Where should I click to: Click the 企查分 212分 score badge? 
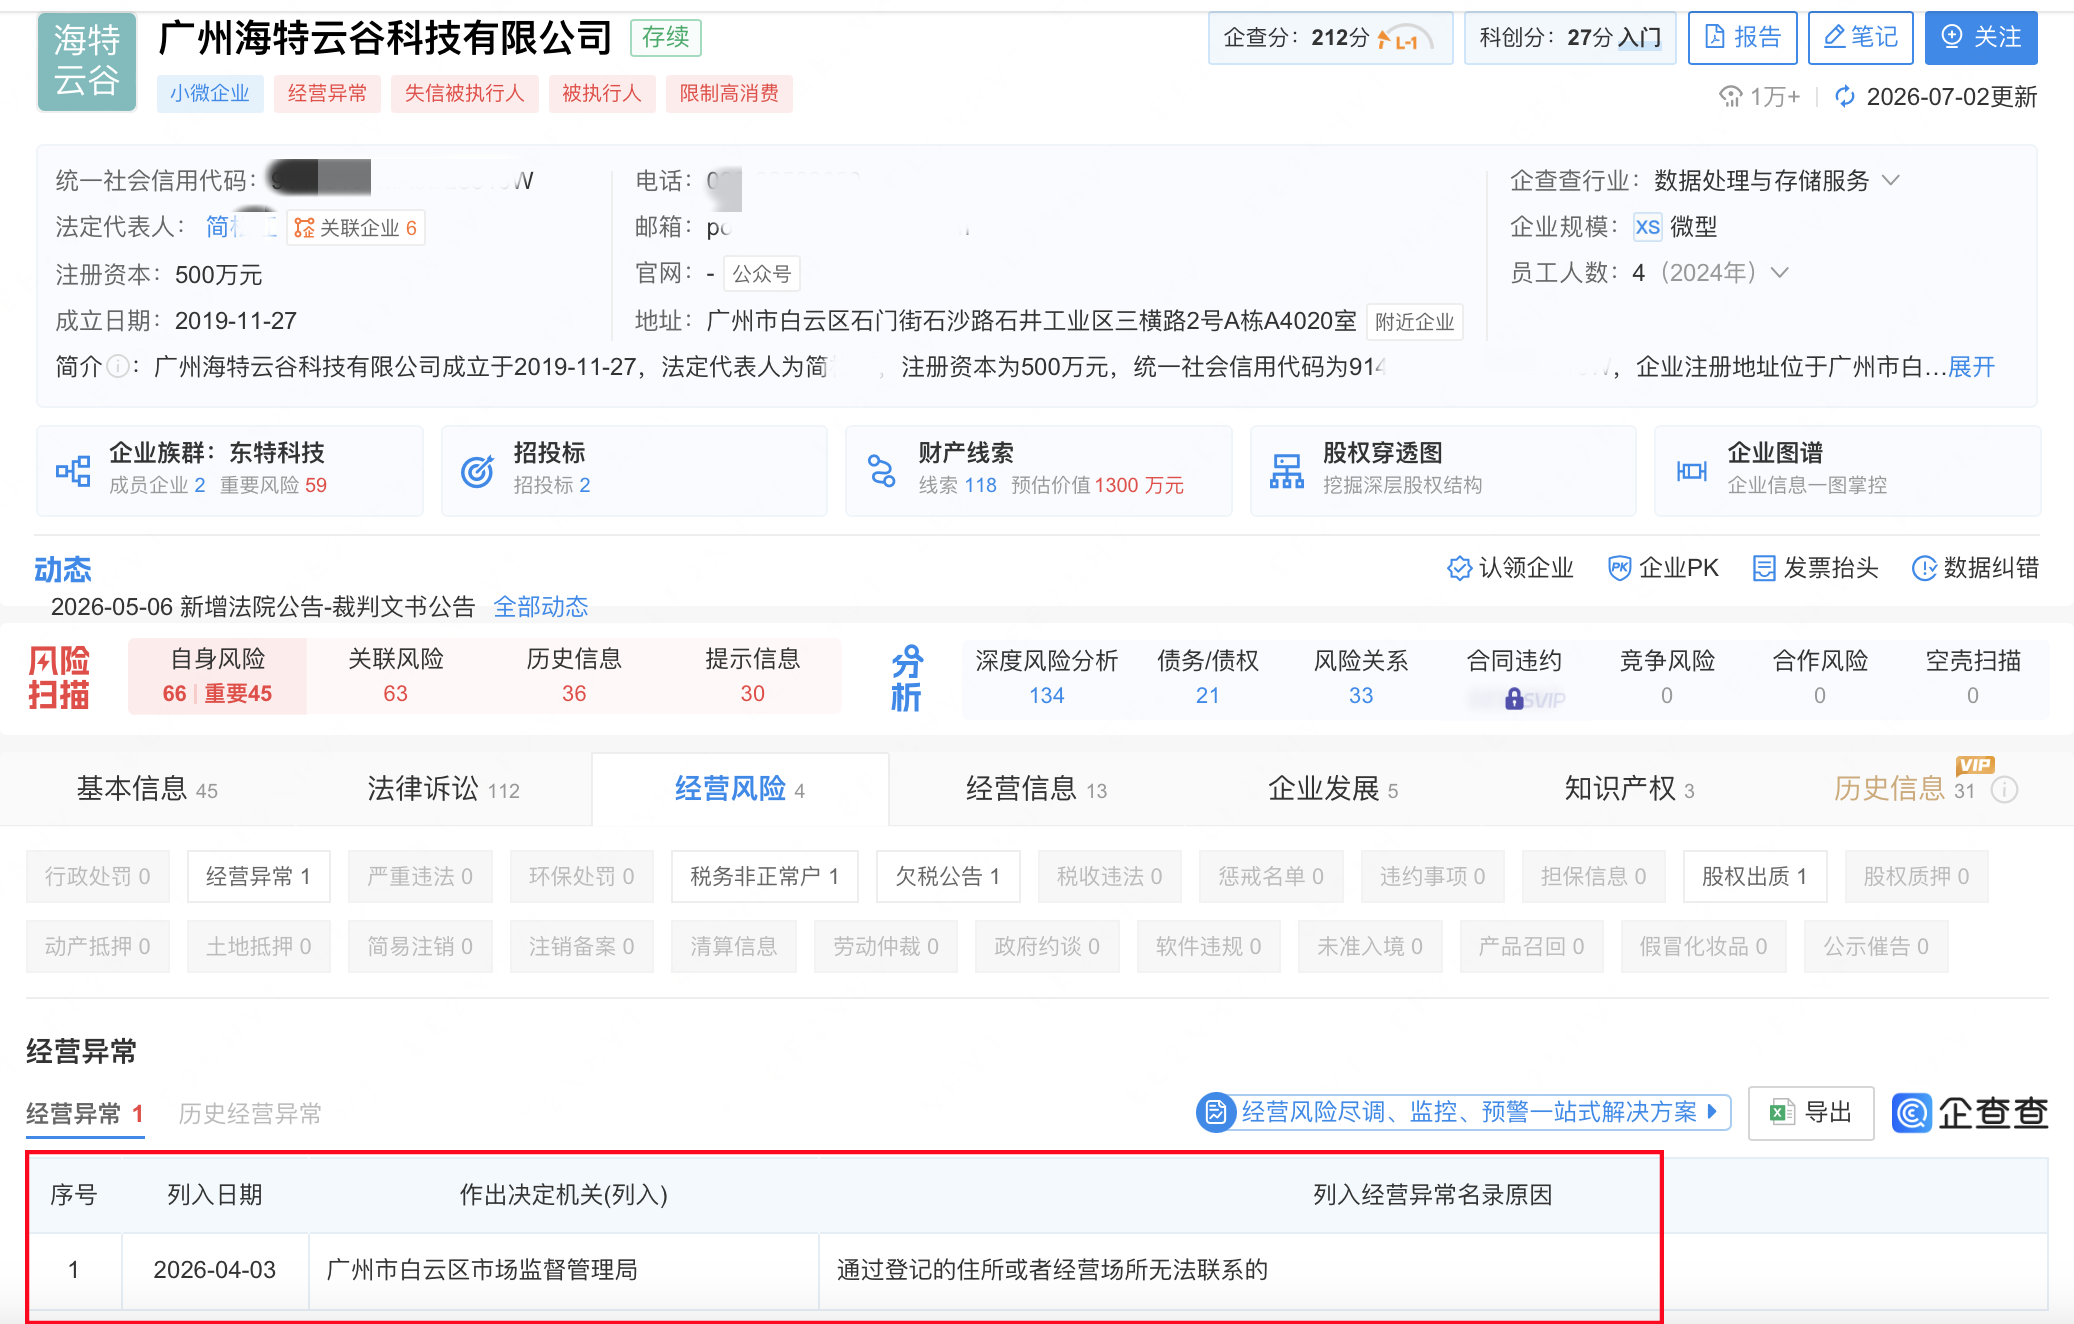1330,38
